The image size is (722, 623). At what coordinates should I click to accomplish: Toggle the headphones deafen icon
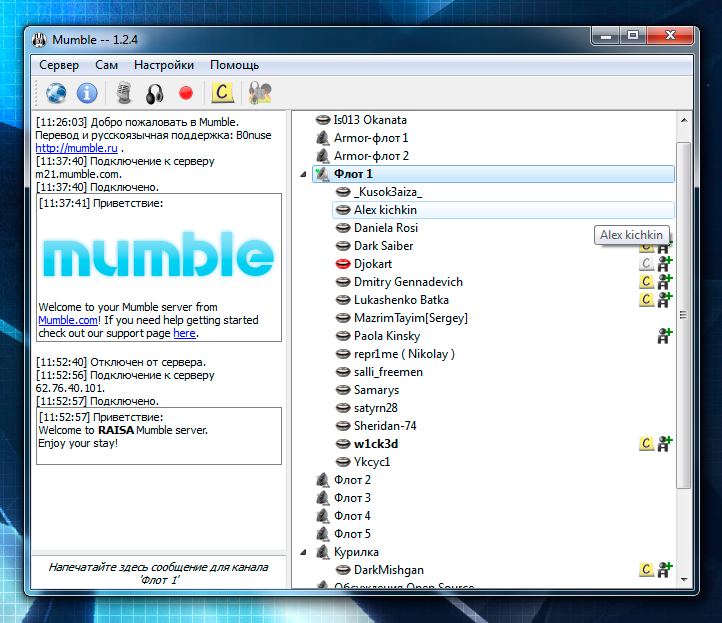tap(155, 93)
